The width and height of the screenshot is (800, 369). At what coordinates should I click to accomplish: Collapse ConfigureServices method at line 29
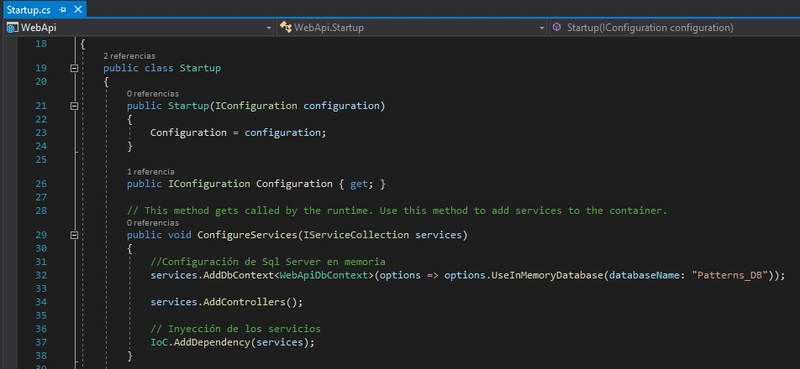[x=74, y=235]
